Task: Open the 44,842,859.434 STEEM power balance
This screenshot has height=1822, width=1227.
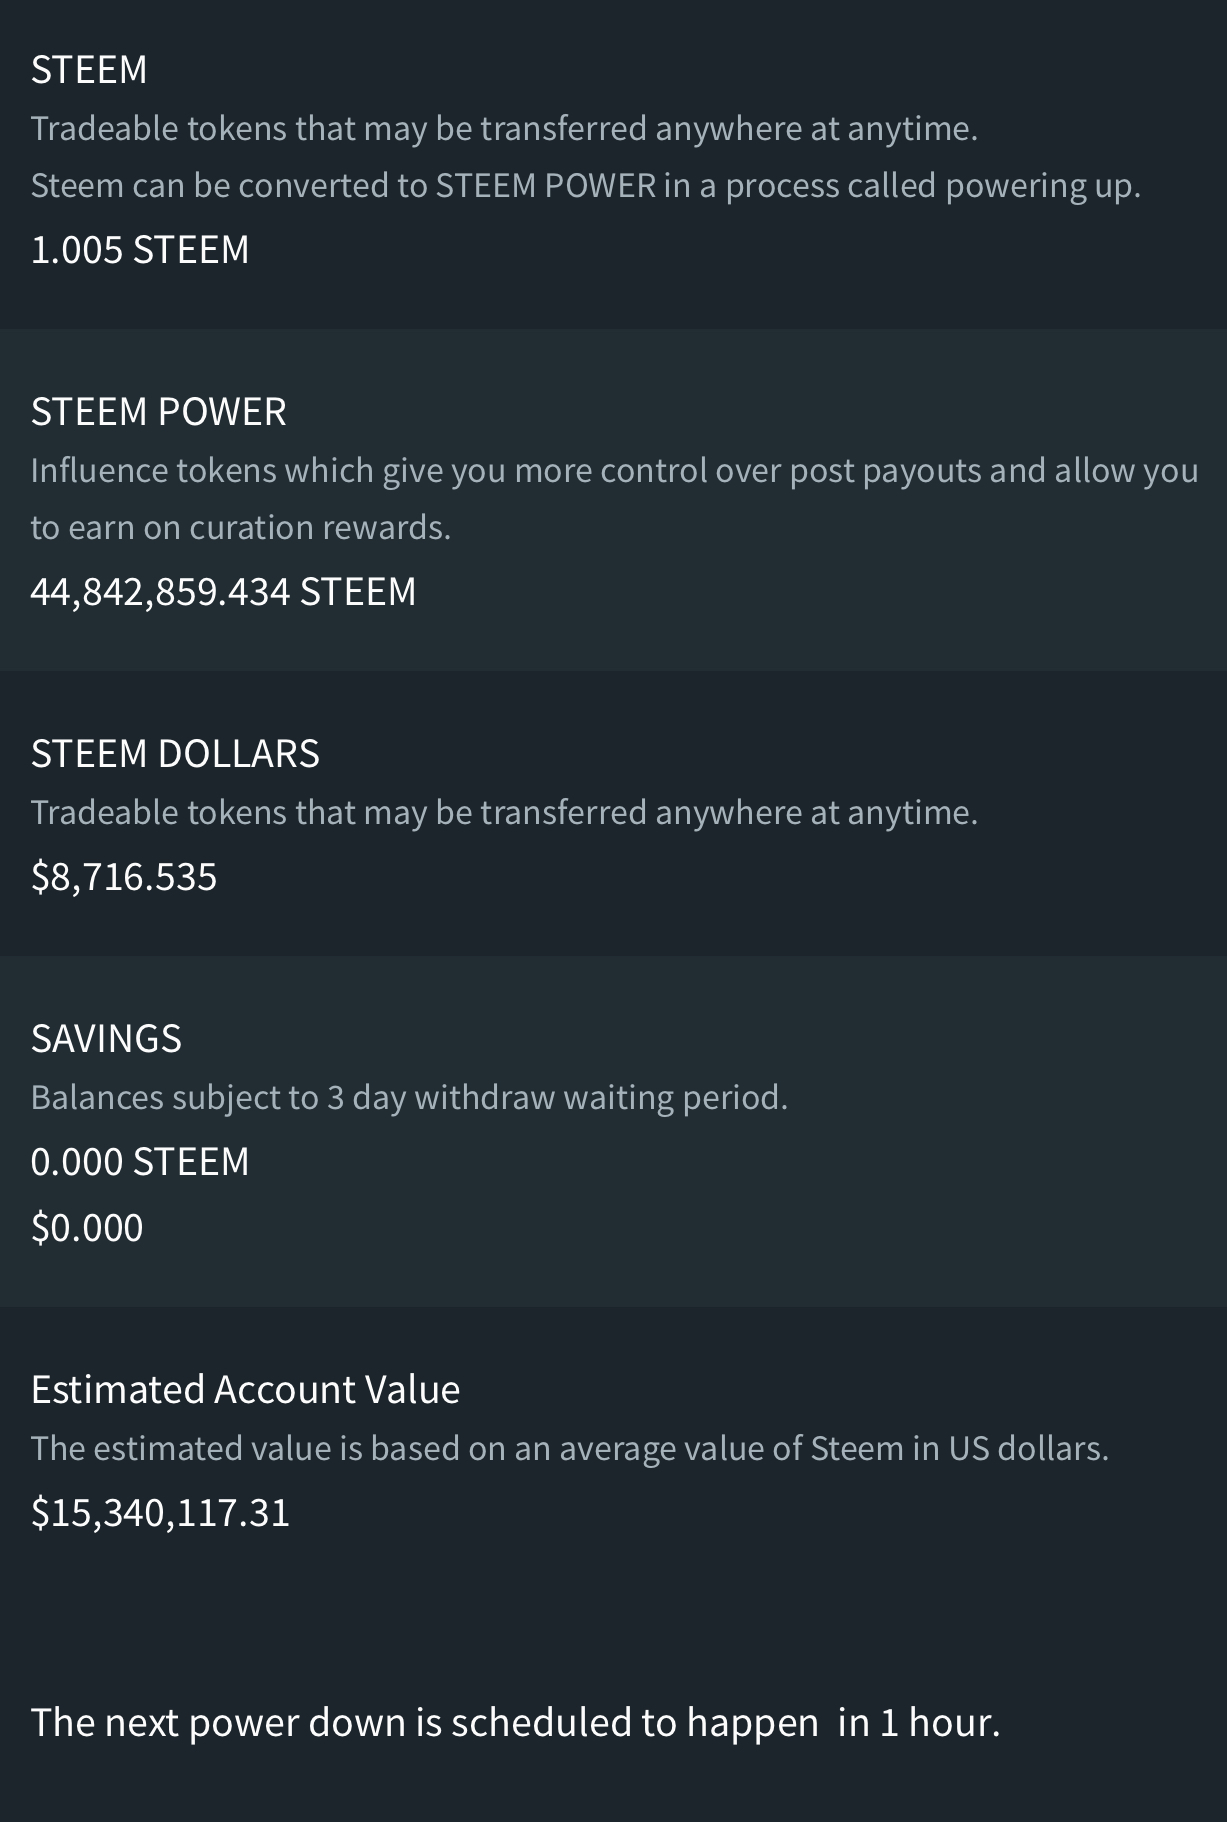Action: (223, 592)
